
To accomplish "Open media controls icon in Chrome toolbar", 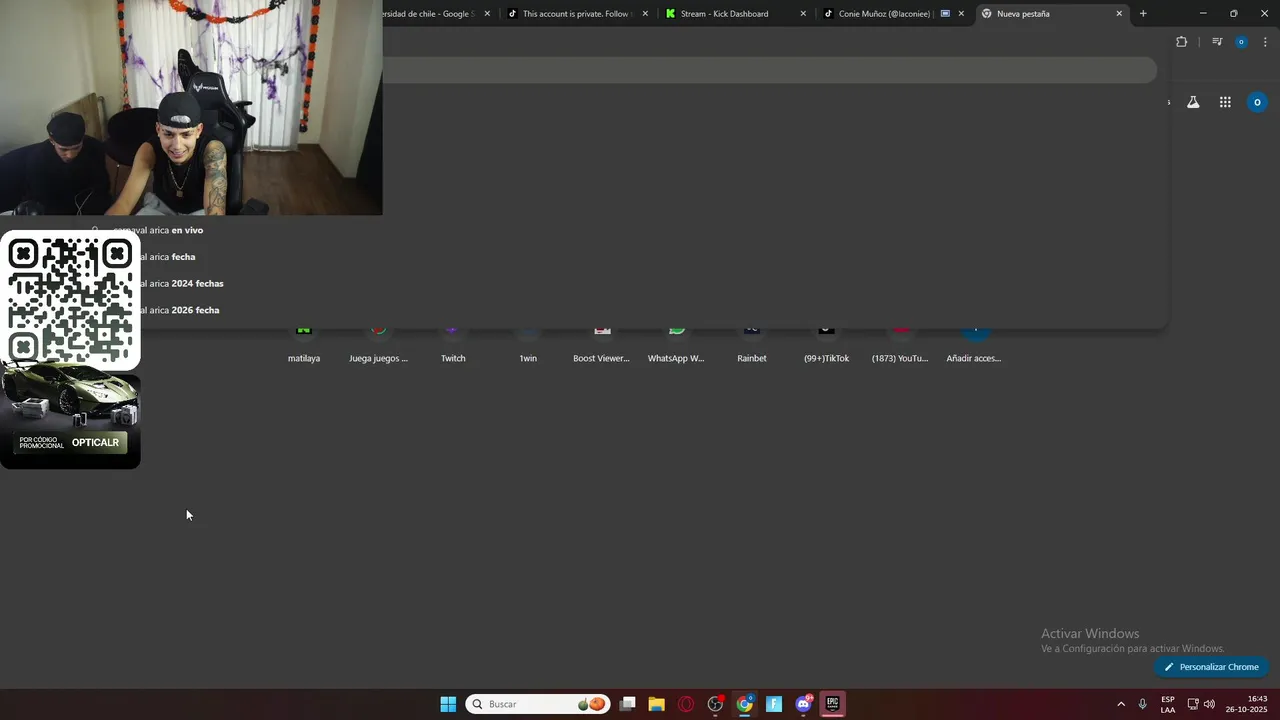I will pyautogui.click(x=1217, y=42).
